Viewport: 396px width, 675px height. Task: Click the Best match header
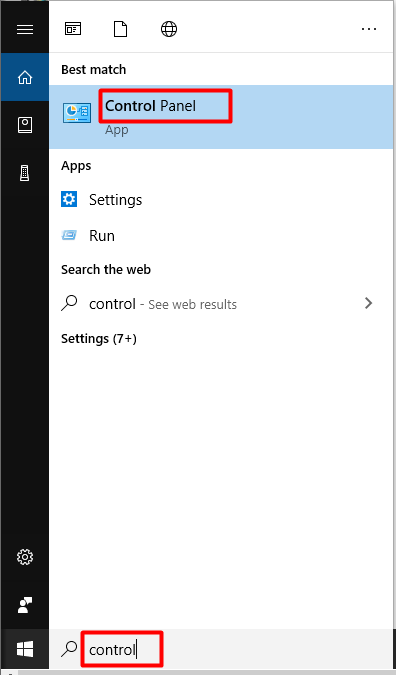point(93,69)
